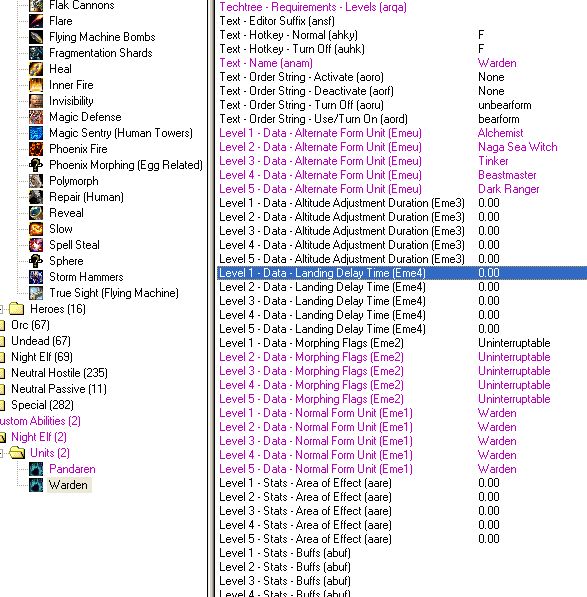The height and width of the screenshot is (597, 587).
Task: Click the Spell Steal icon
Action: 36,245
